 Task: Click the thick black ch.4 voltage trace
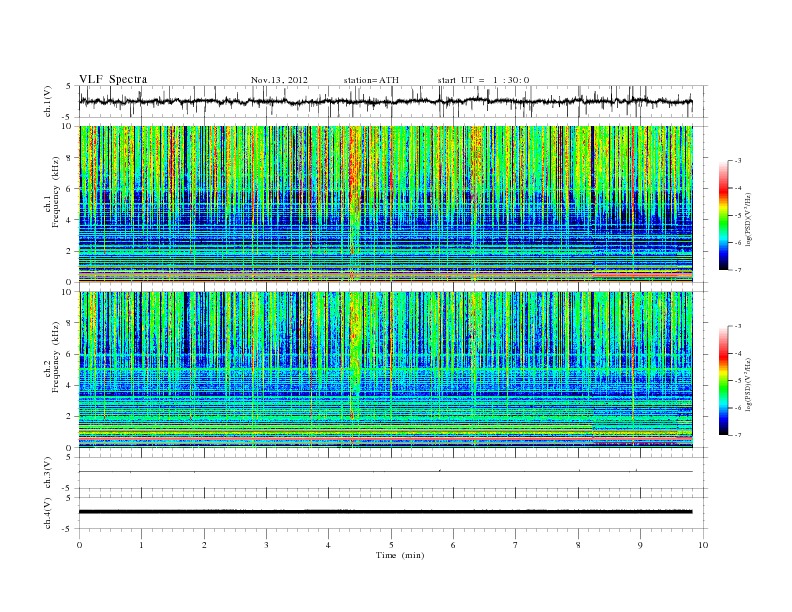pos(385,512)
